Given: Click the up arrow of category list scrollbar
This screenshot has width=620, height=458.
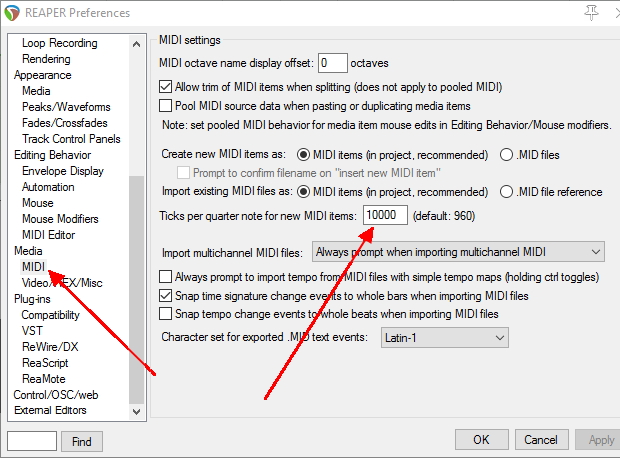Looking at the screenshot, I should [136, 44].
